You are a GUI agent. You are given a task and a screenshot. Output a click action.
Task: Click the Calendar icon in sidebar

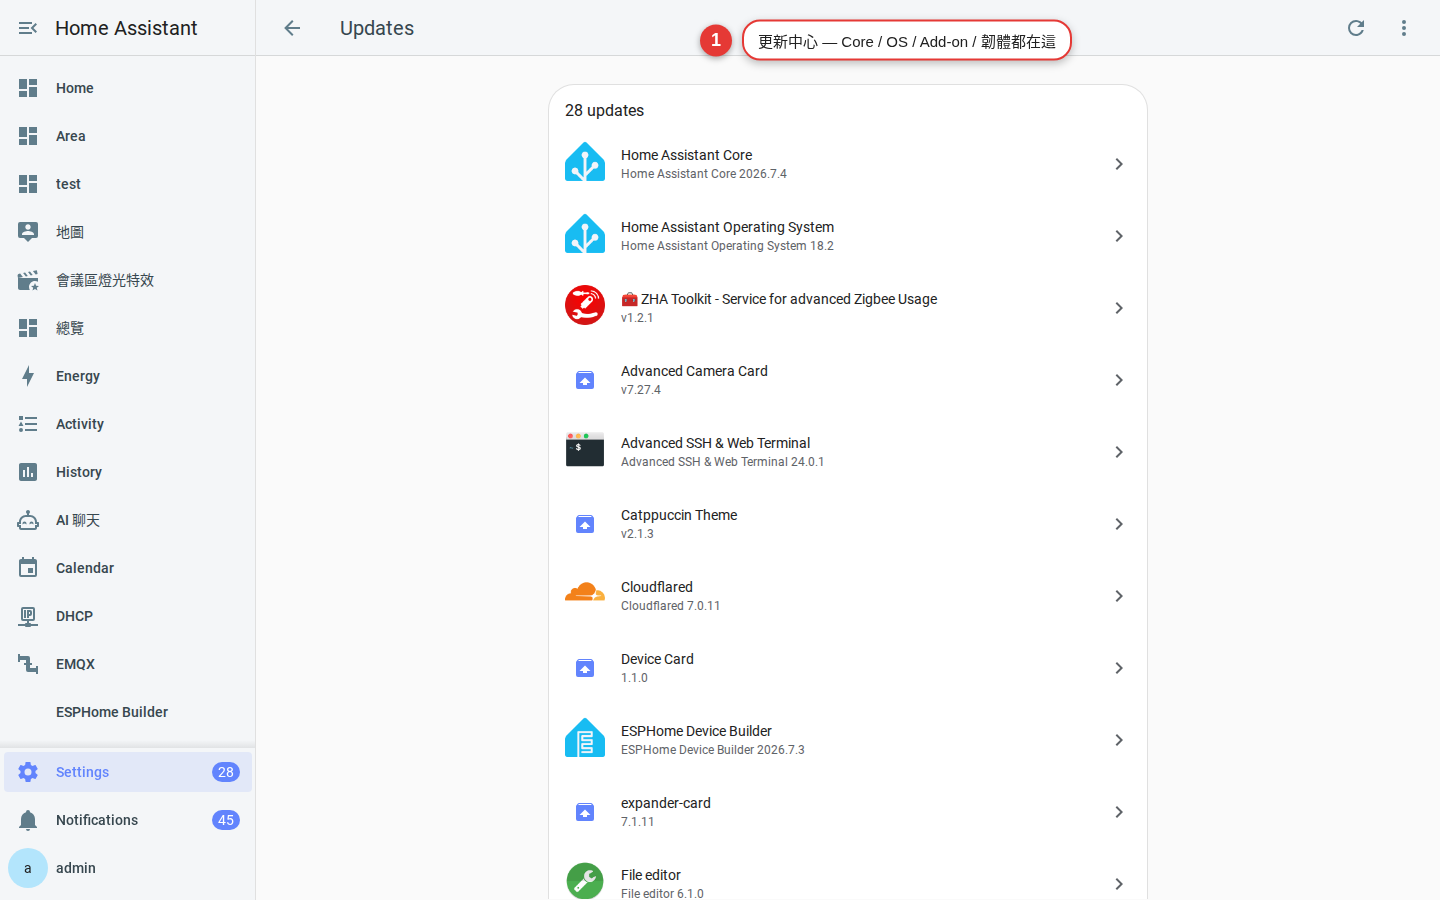(x=28, y=568)
